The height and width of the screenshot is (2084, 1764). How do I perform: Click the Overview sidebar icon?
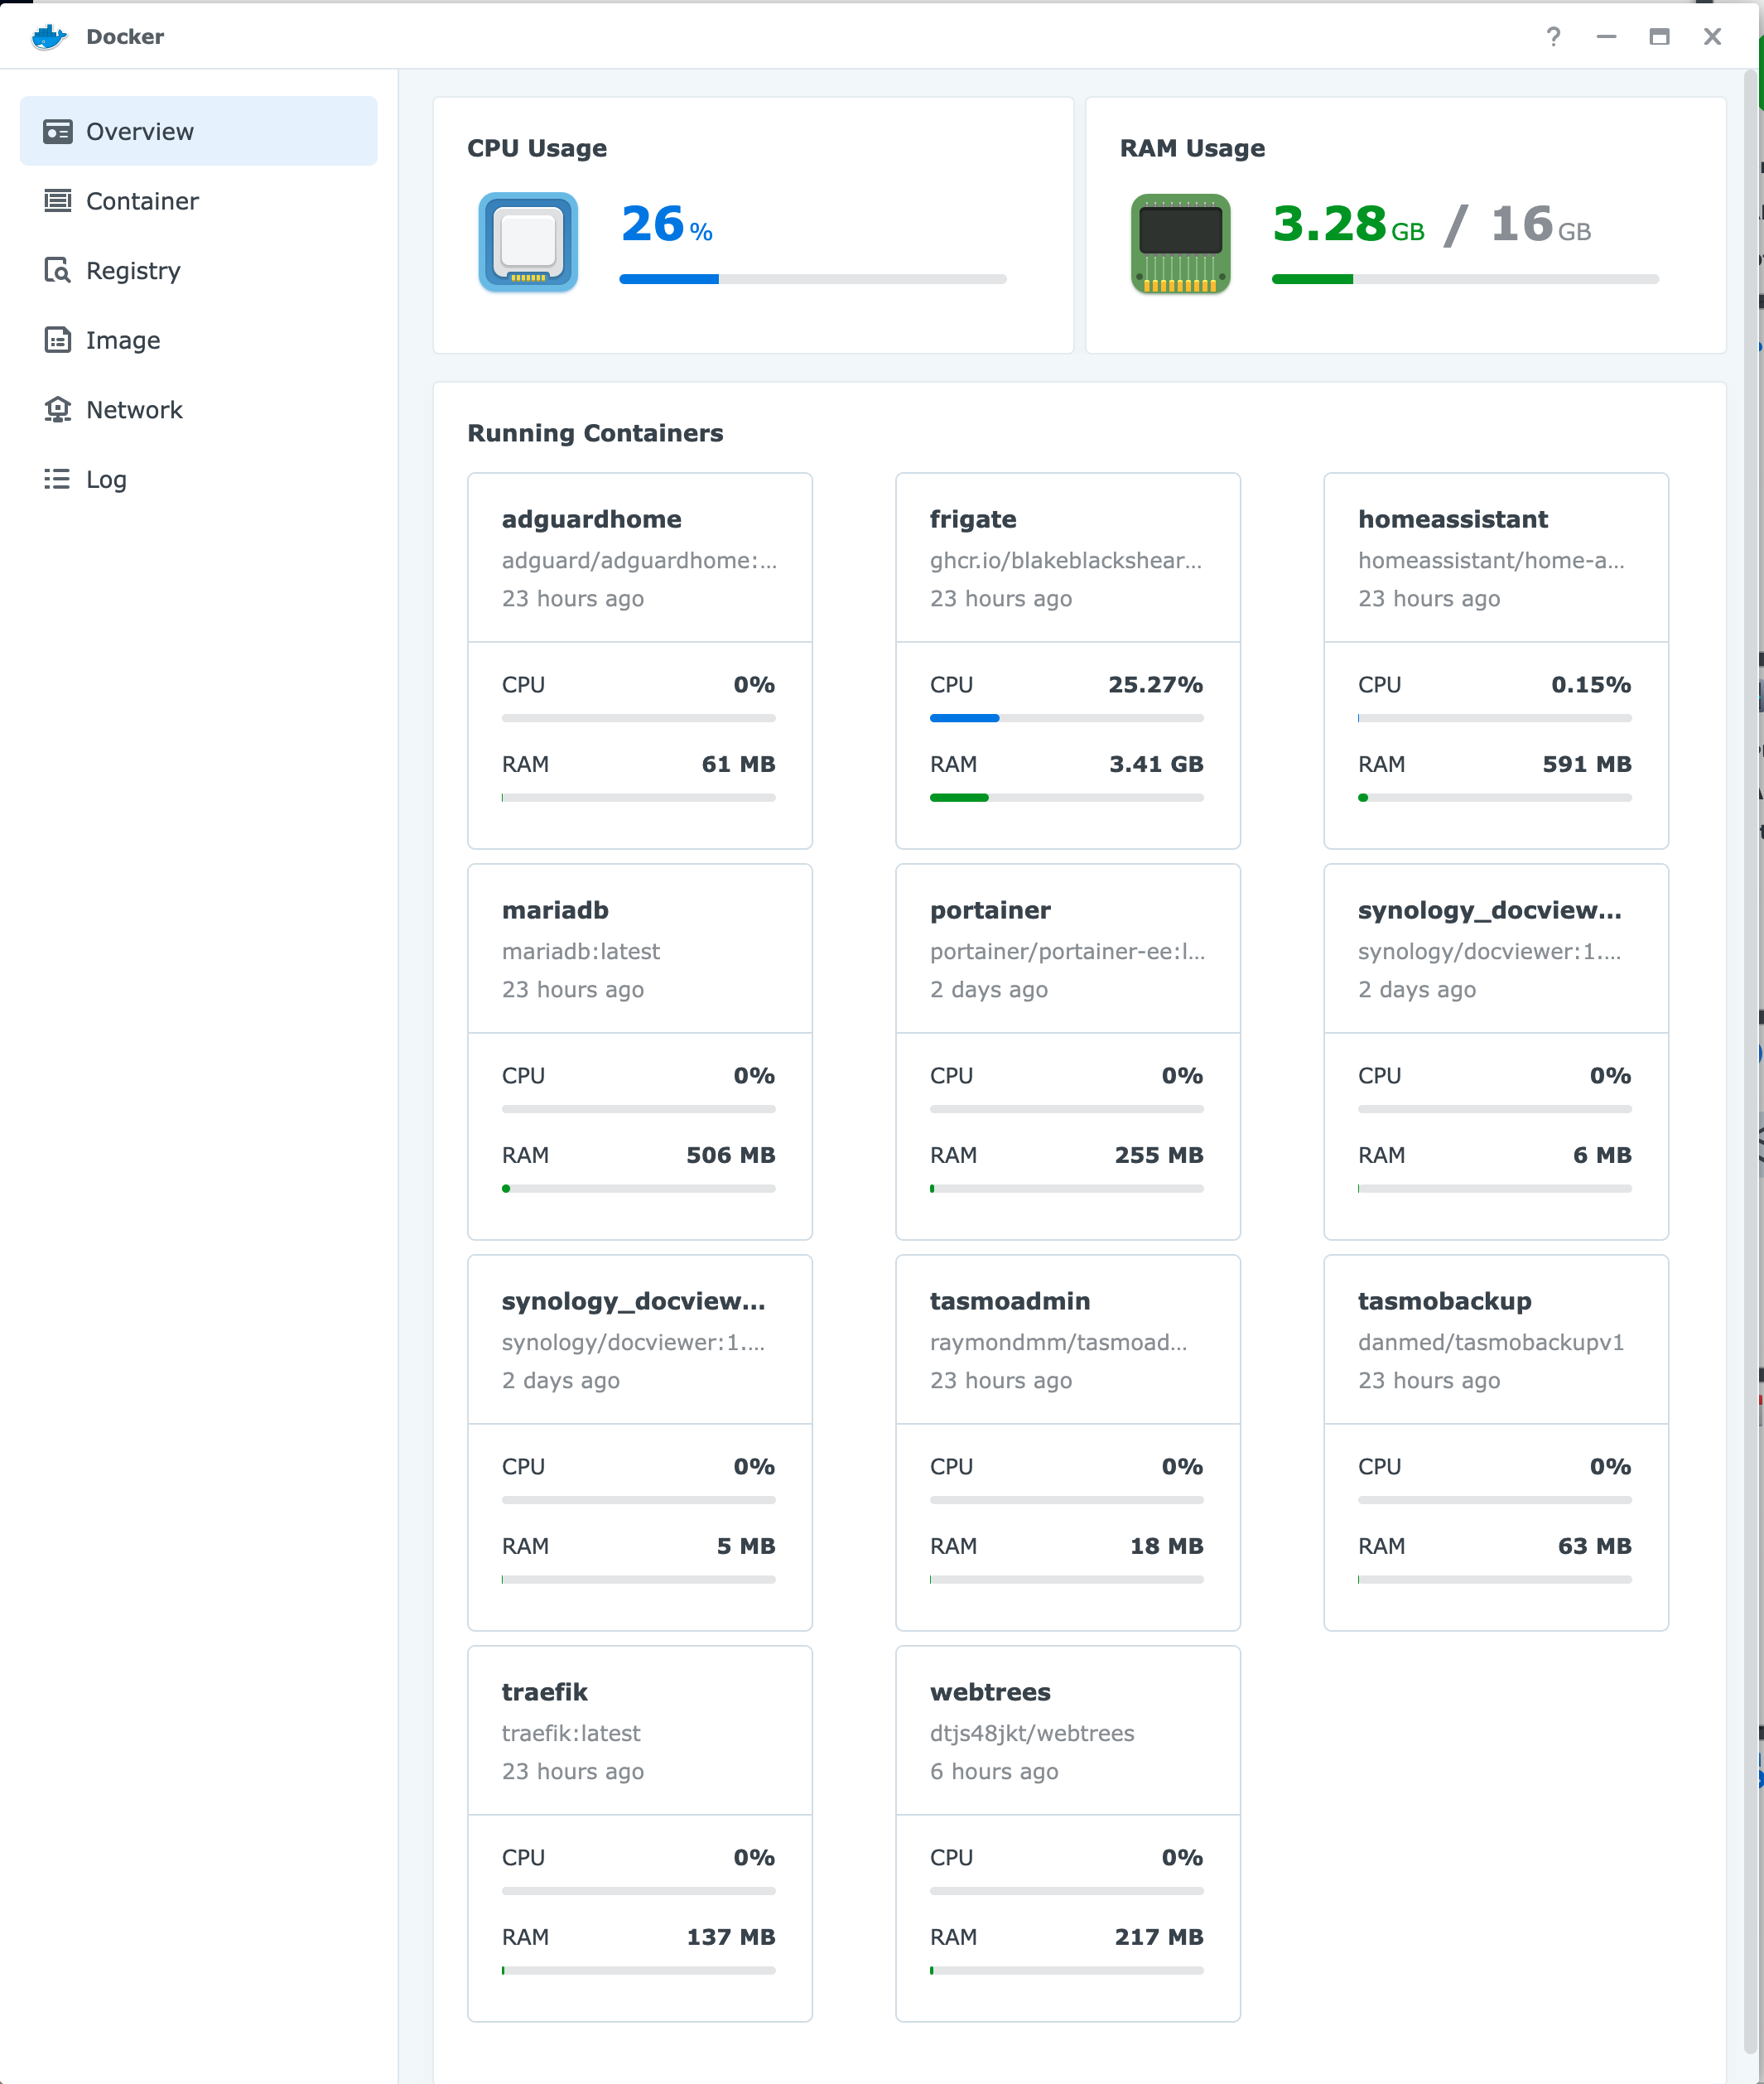pyautogui.click(x=58, y=131)
